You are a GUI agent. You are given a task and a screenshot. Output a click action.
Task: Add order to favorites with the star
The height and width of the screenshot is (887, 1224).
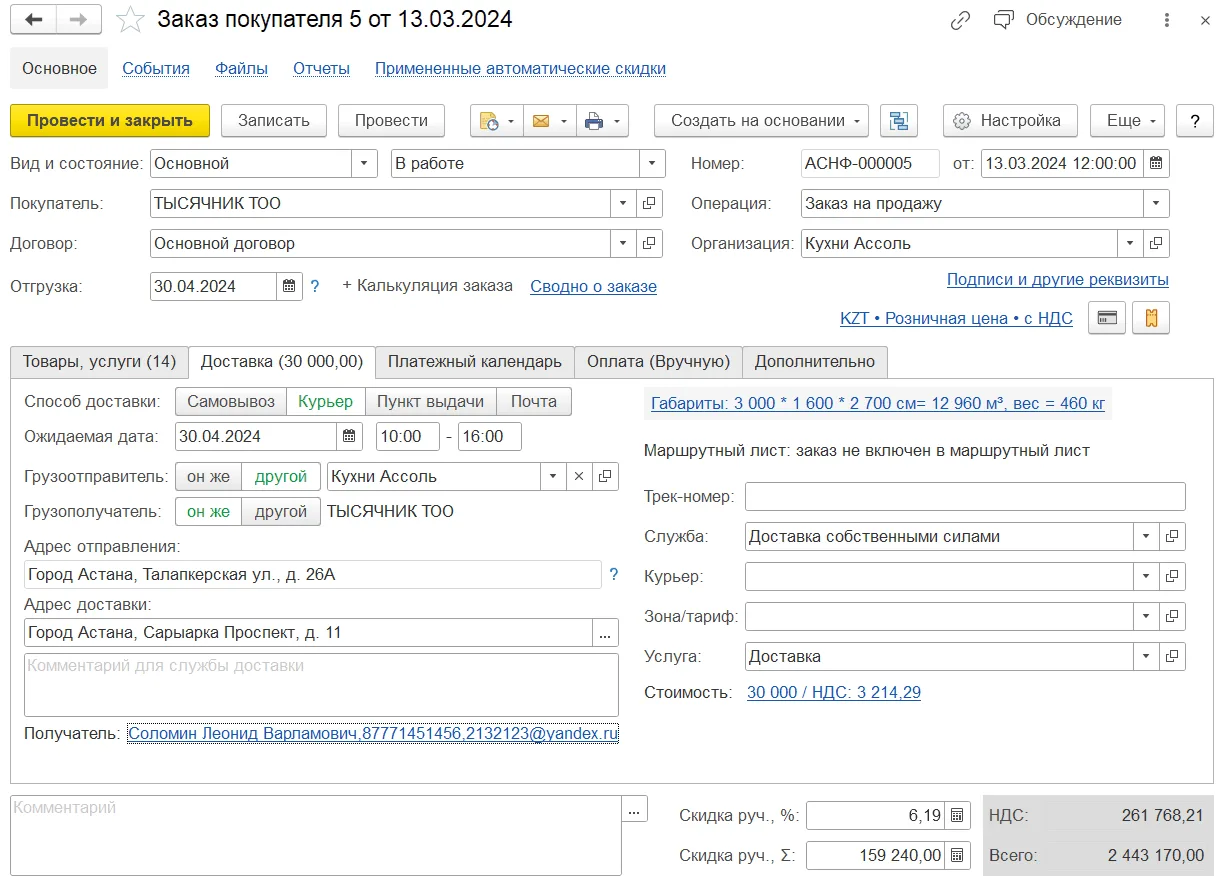(128, 20)
